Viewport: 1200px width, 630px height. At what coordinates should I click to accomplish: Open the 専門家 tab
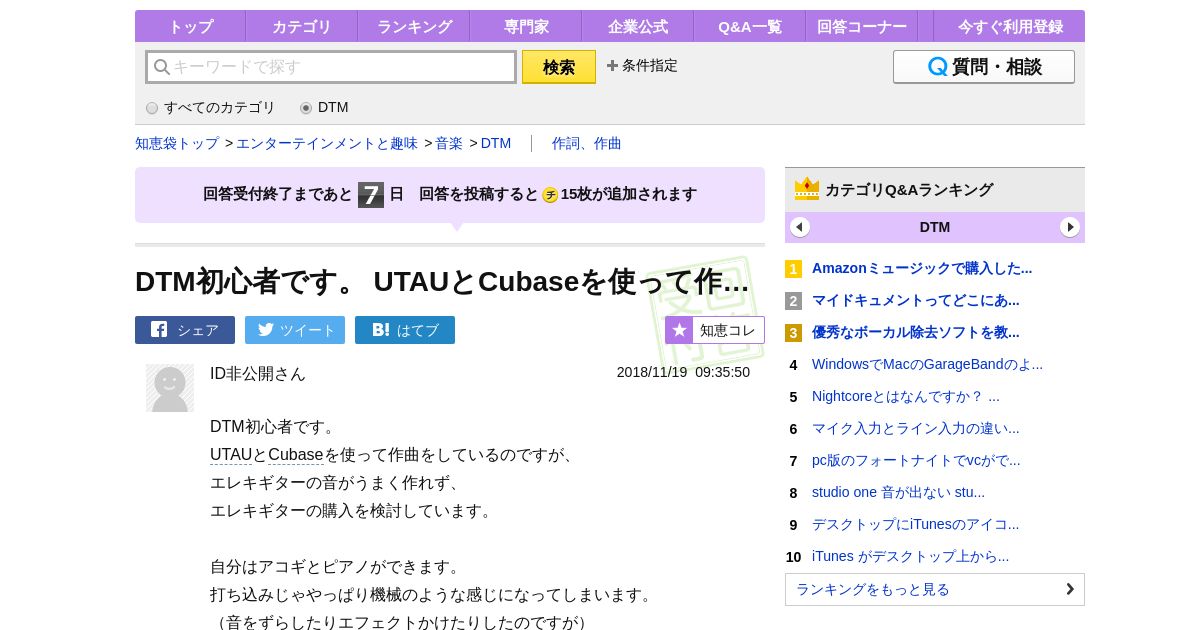(x=526, y=27)
